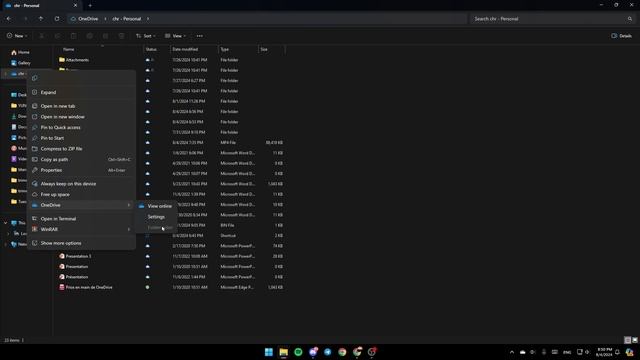Collapse the This PC tree node
The height and width of the screenshot is (360, 640).
click(5, 223)
